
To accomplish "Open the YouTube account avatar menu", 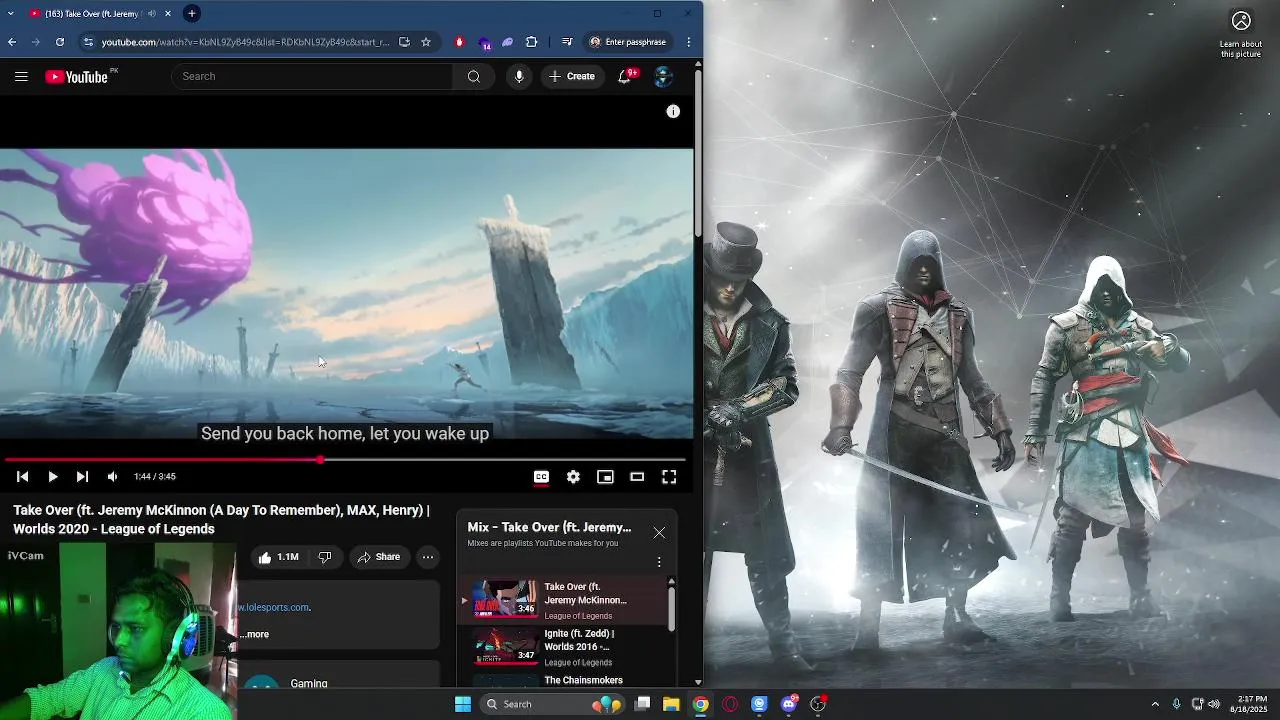I will coord(662,76).
